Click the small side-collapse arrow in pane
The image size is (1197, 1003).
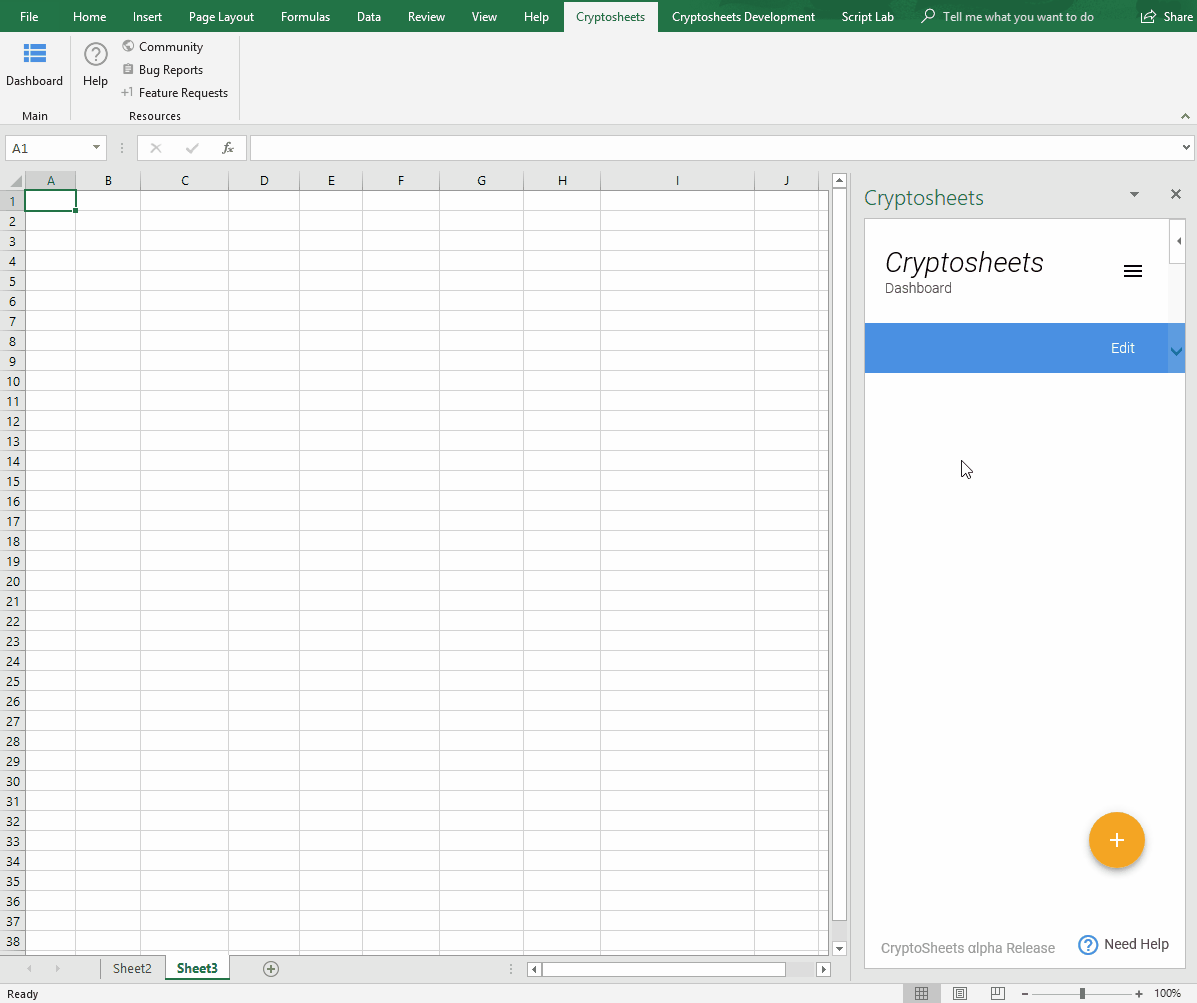point(1179,241)
